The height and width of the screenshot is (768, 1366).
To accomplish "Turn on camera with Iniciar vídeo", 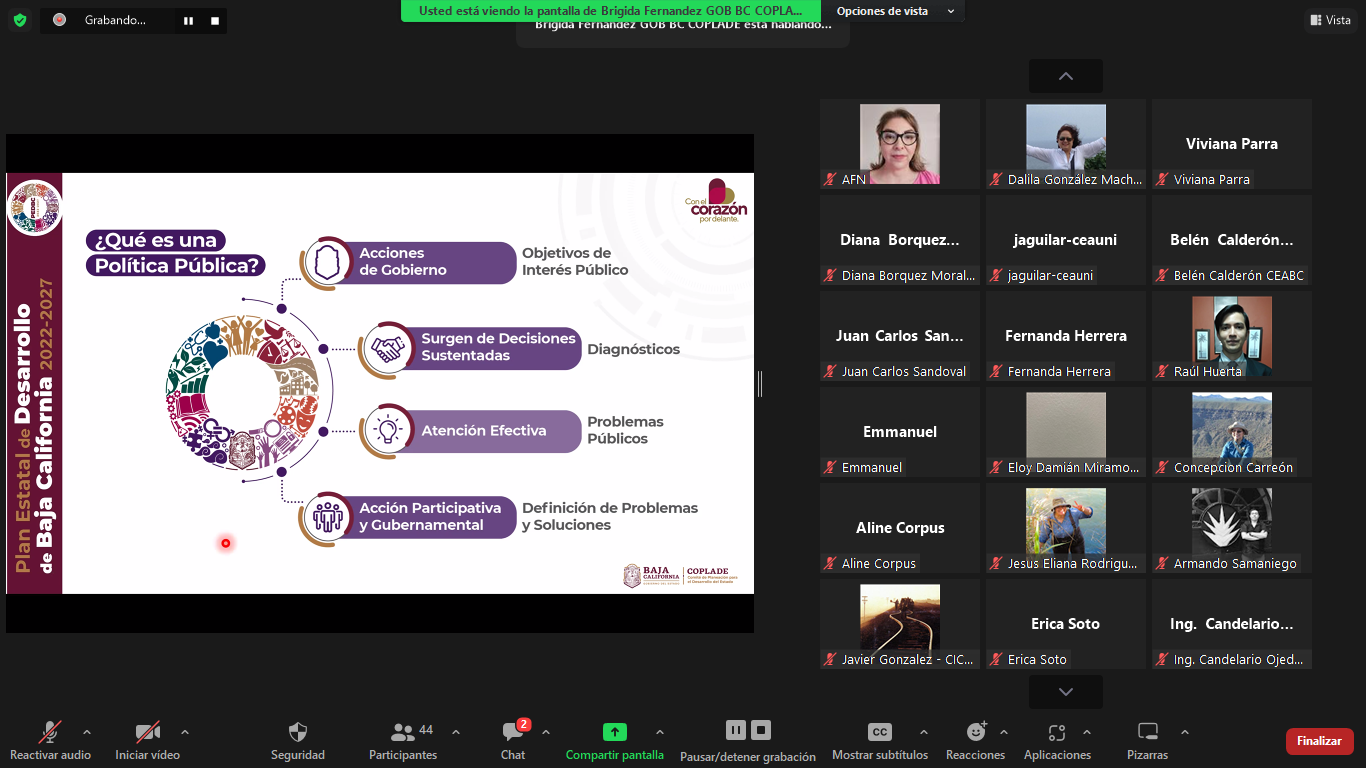I will [x=147, y=732].
